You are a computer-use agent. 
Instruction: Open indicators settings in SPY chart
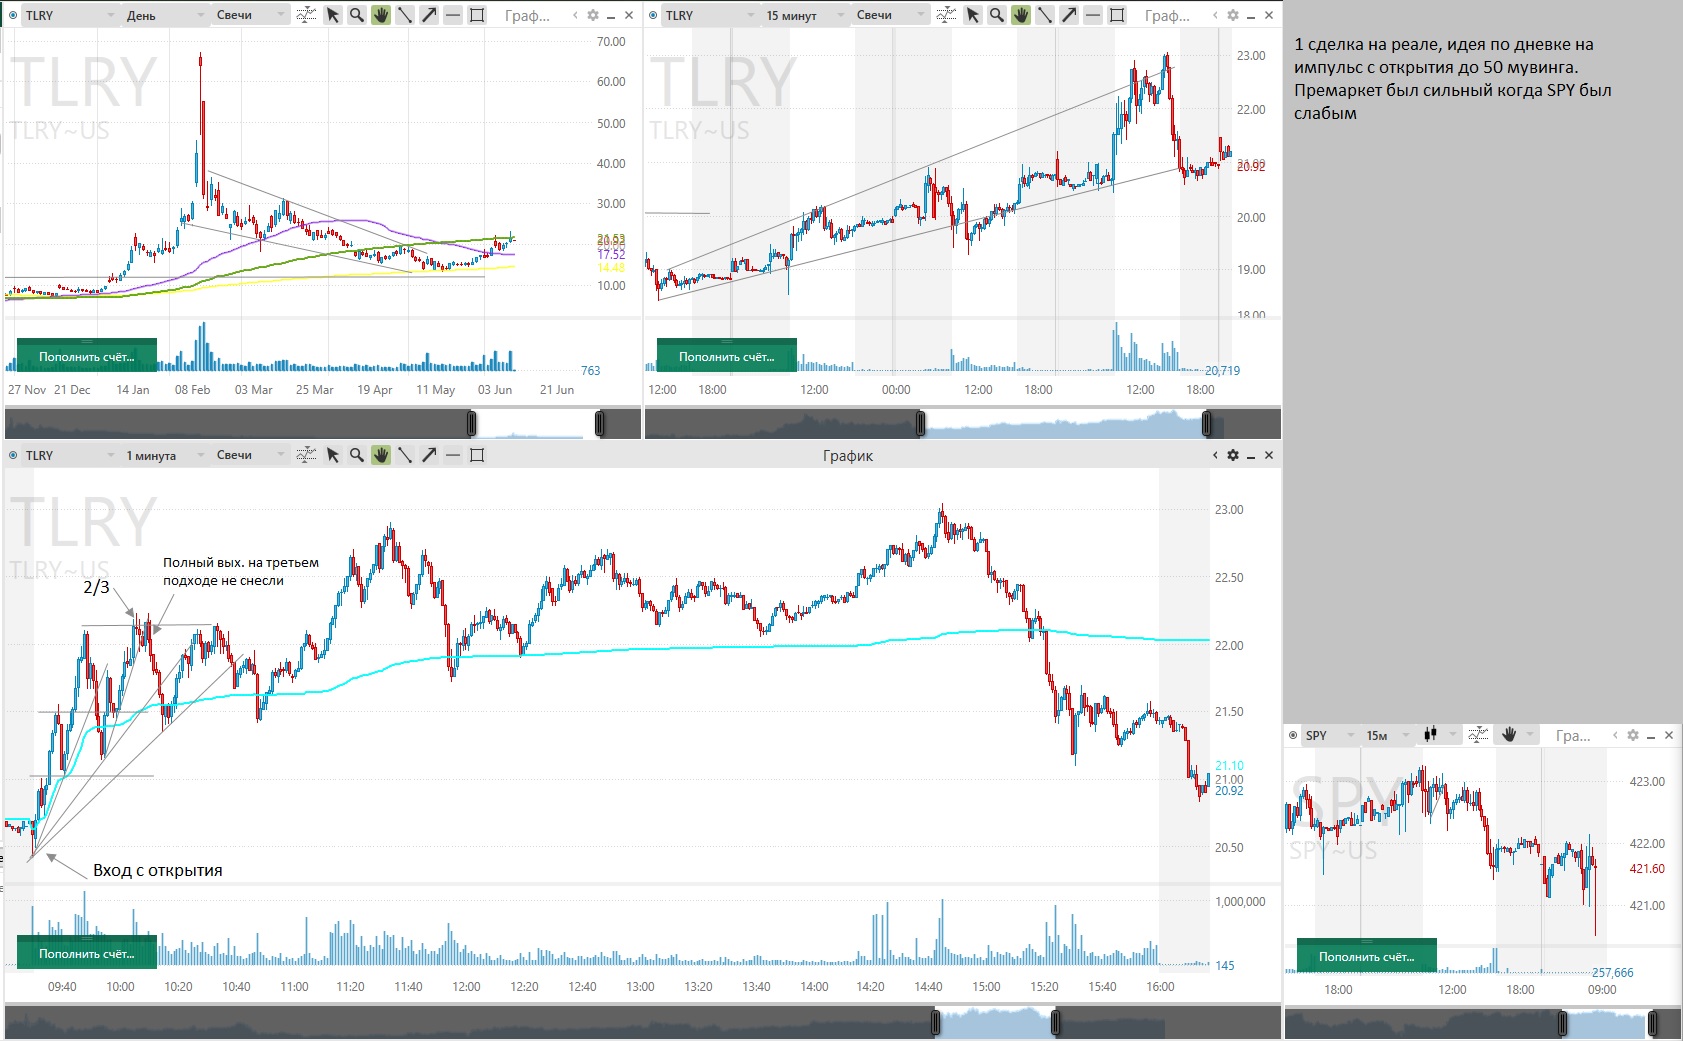[1477, 735]
